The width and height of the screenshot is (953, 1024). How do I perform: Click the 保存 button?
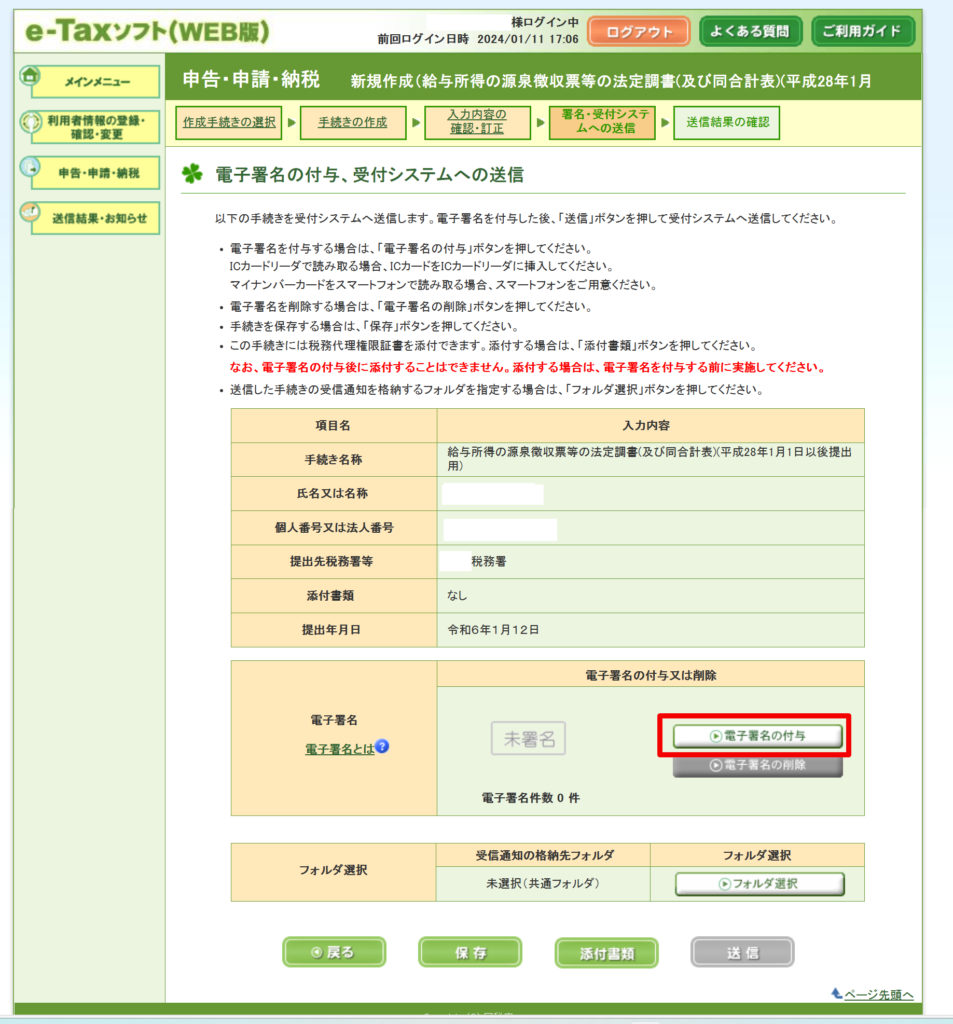(470, 952)
